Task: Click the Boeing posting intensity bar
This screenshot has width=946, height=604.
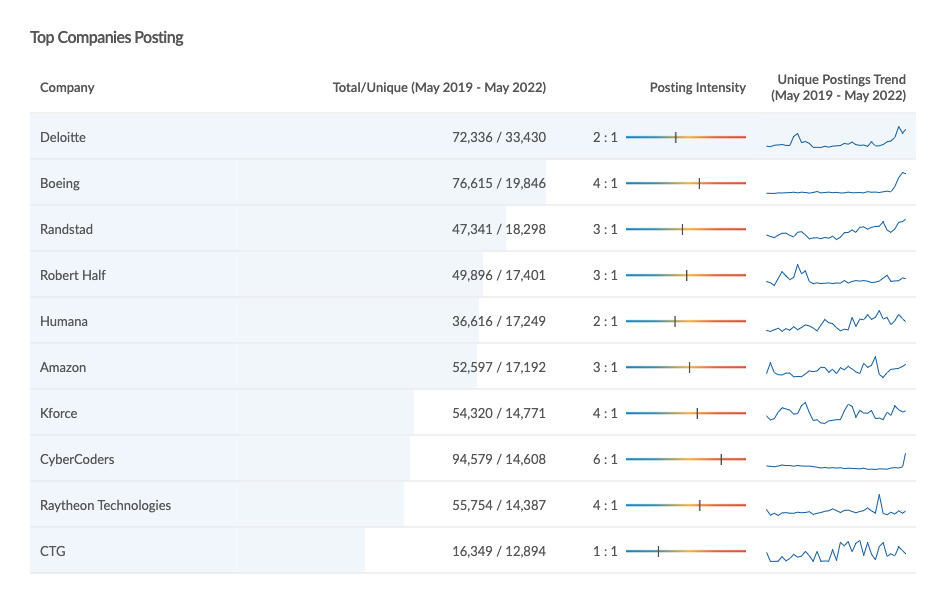Action: [x=686, y=183]
